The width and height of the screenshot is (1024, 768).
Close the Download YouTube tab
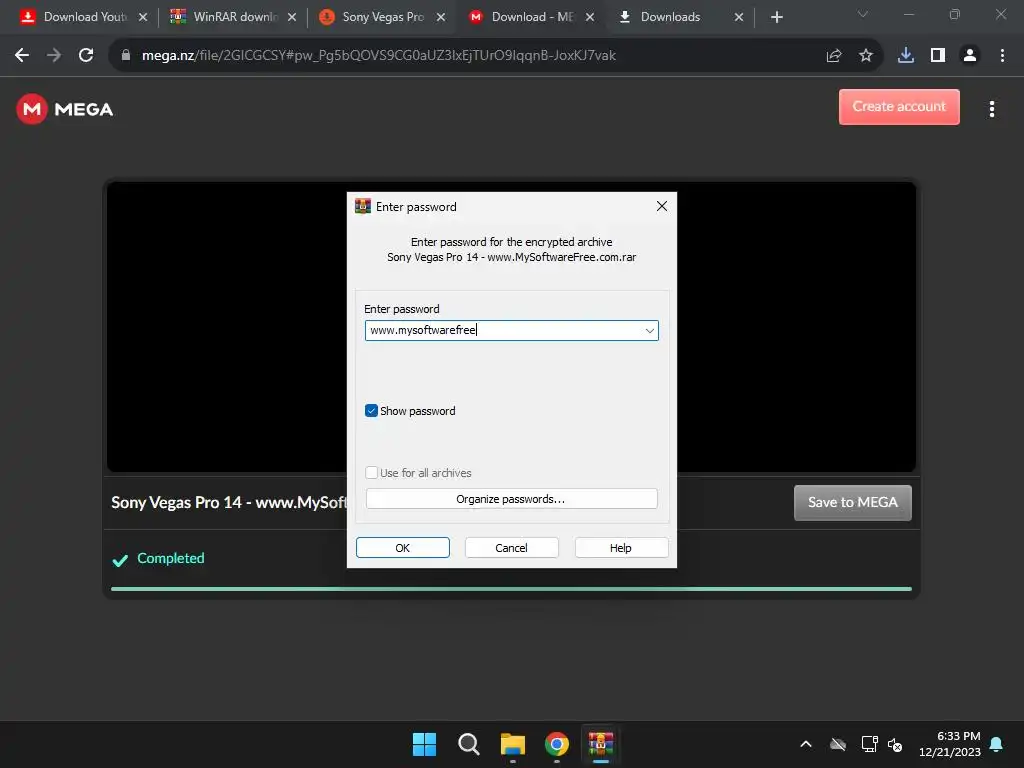(143, 17)
